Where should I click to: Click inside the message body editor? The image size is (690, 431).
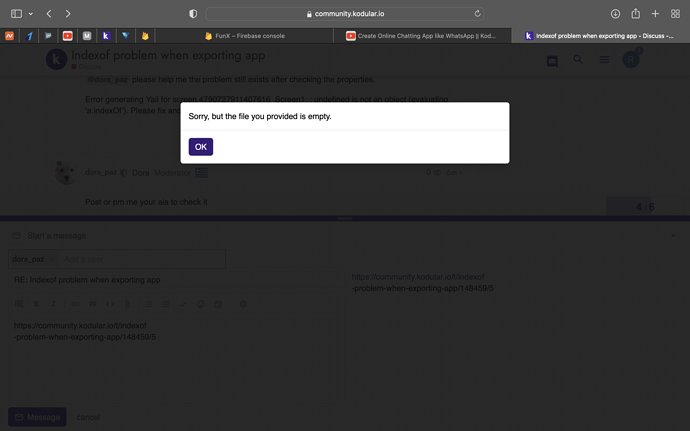[176, 357]
